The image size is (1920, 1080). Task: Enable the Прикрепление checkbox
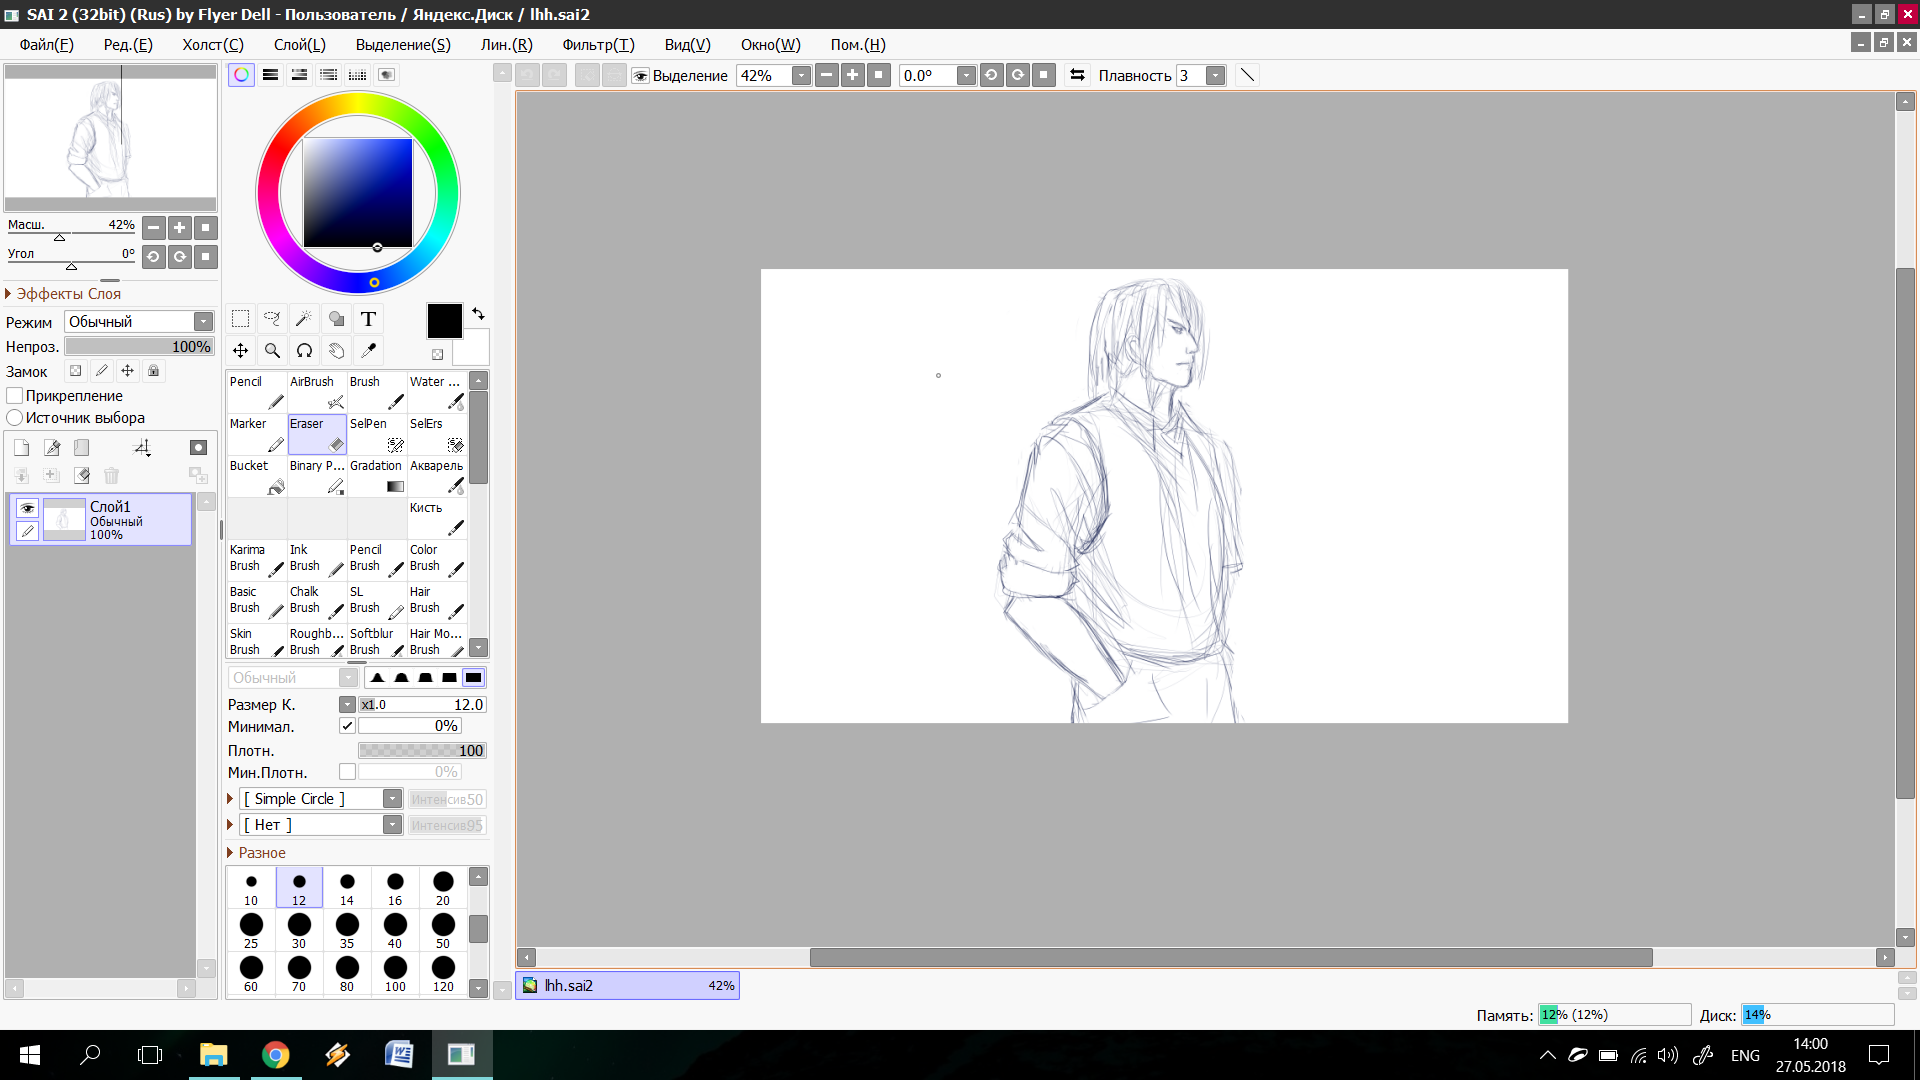tap(15, 396)
